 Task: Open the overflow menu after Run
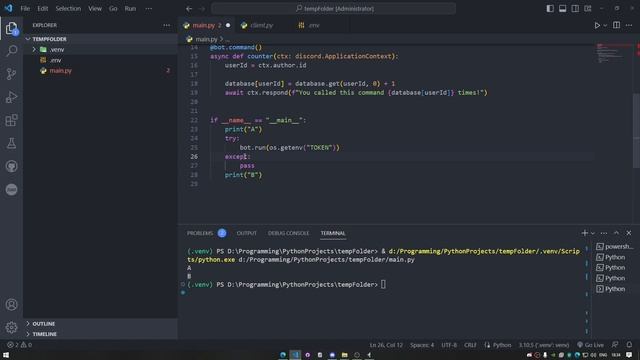[x=149, y=9]
